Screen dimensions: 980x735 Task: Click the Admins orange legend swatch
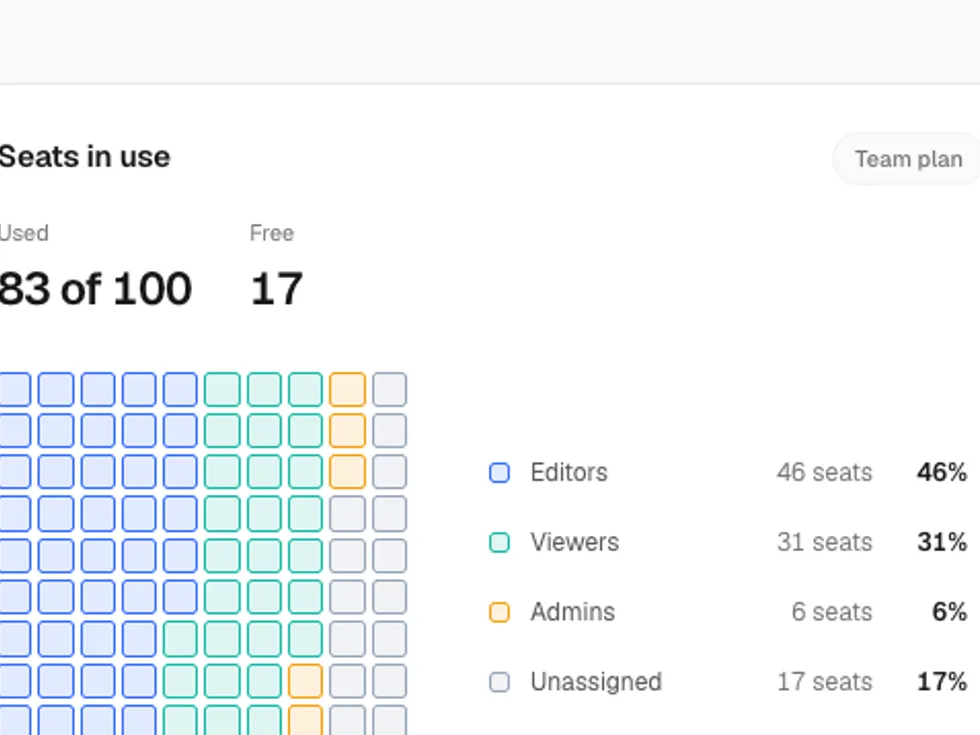(x=499, y=612)
